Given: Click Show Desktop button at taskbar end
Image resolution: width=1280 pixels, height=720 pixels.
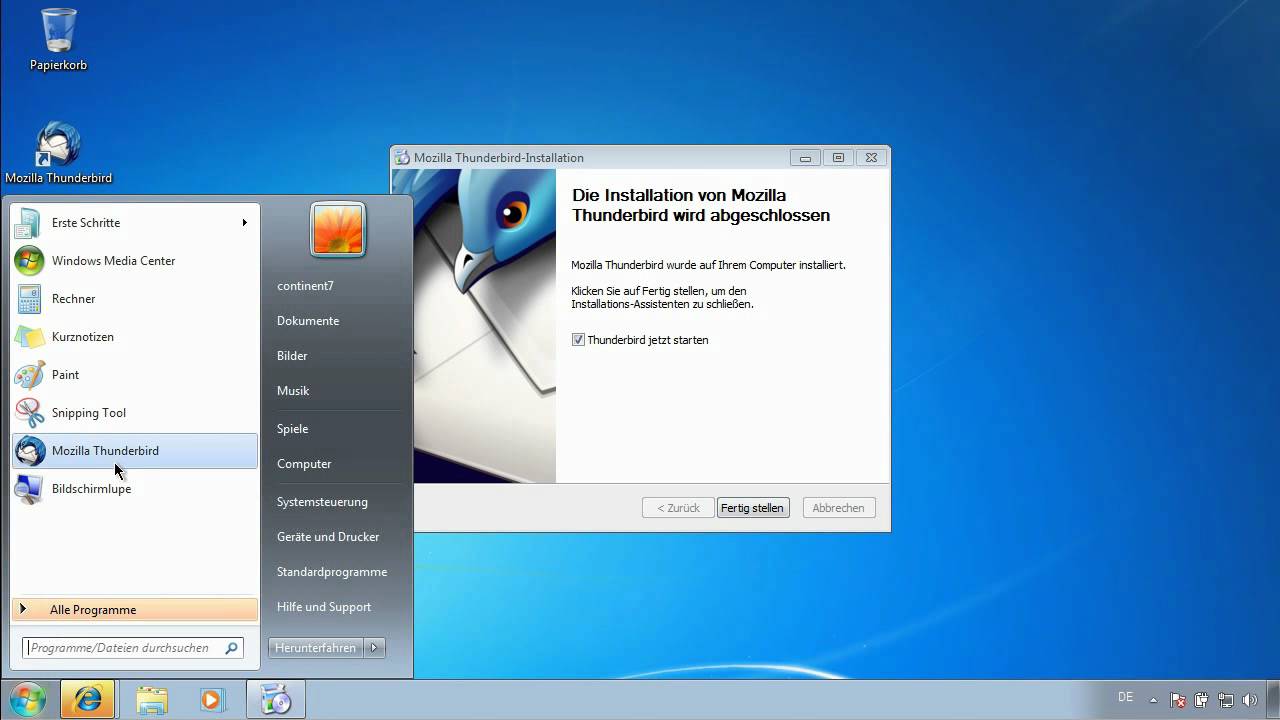Looking at the screenshot, I should point(1273,700).
